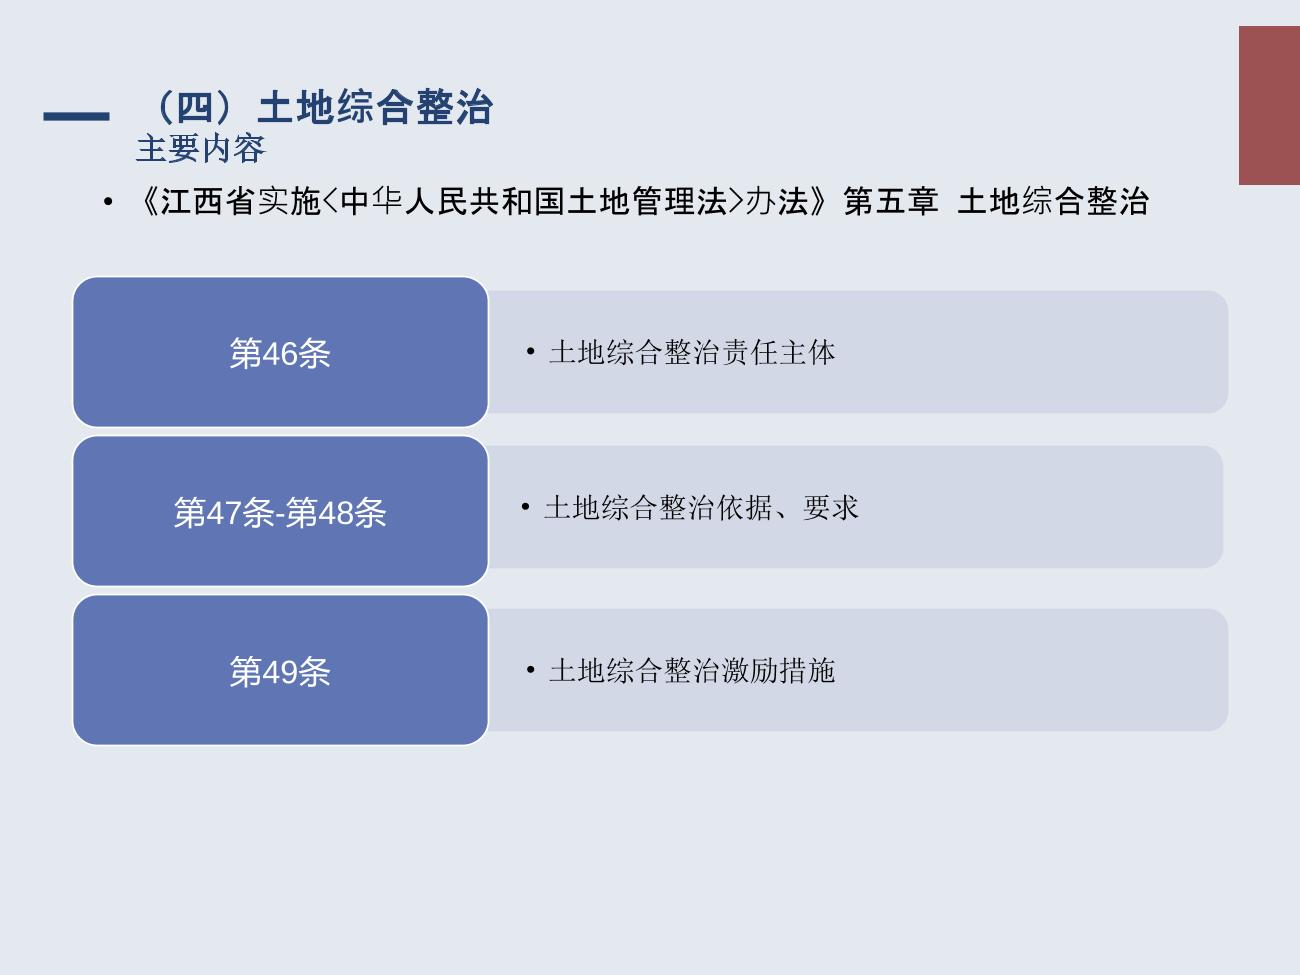Select the blue "第46条" box

click(280, 352)
